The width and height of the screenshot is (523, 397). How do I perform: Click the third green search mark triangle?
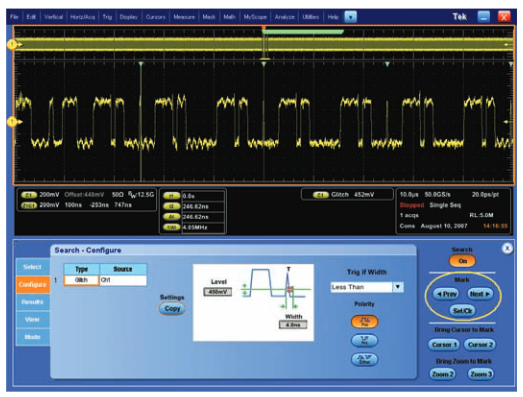pyautogui.click(x=387, y=64)
